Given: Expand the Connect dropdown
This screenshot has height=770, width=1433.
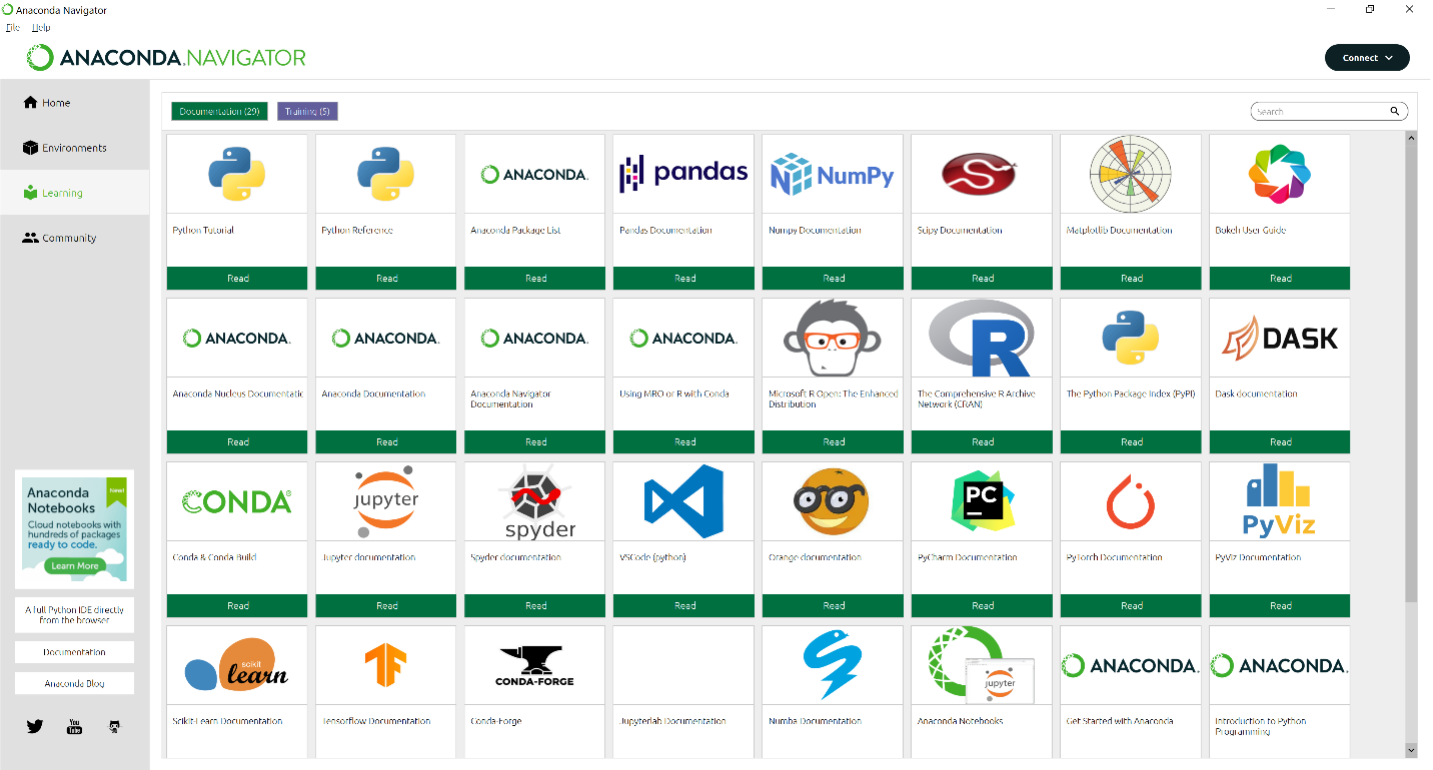Looking at the screenshot, I should tap(1367, 58).
